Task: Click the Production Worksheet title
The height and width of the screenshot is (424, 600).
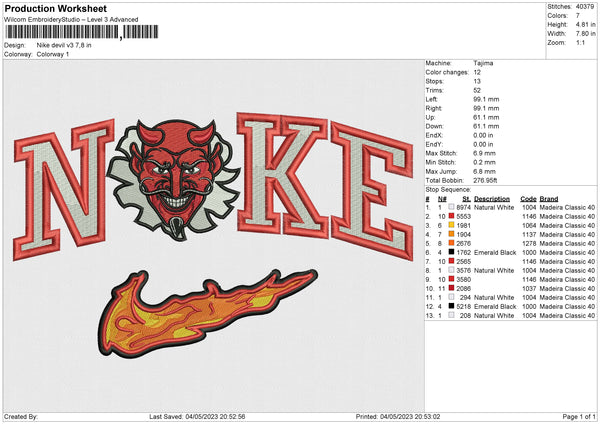Action: [x=55, y=8]
